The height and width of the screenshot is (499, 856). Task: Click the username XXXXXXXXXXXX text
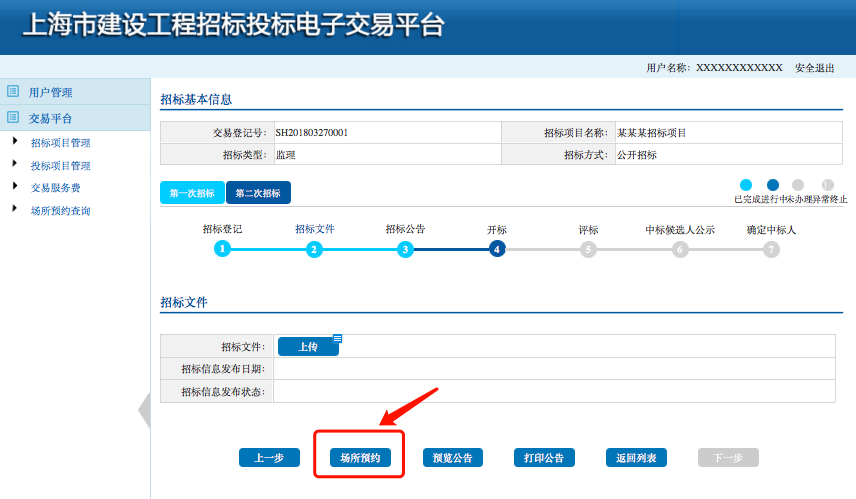click(x=739, y=68)
